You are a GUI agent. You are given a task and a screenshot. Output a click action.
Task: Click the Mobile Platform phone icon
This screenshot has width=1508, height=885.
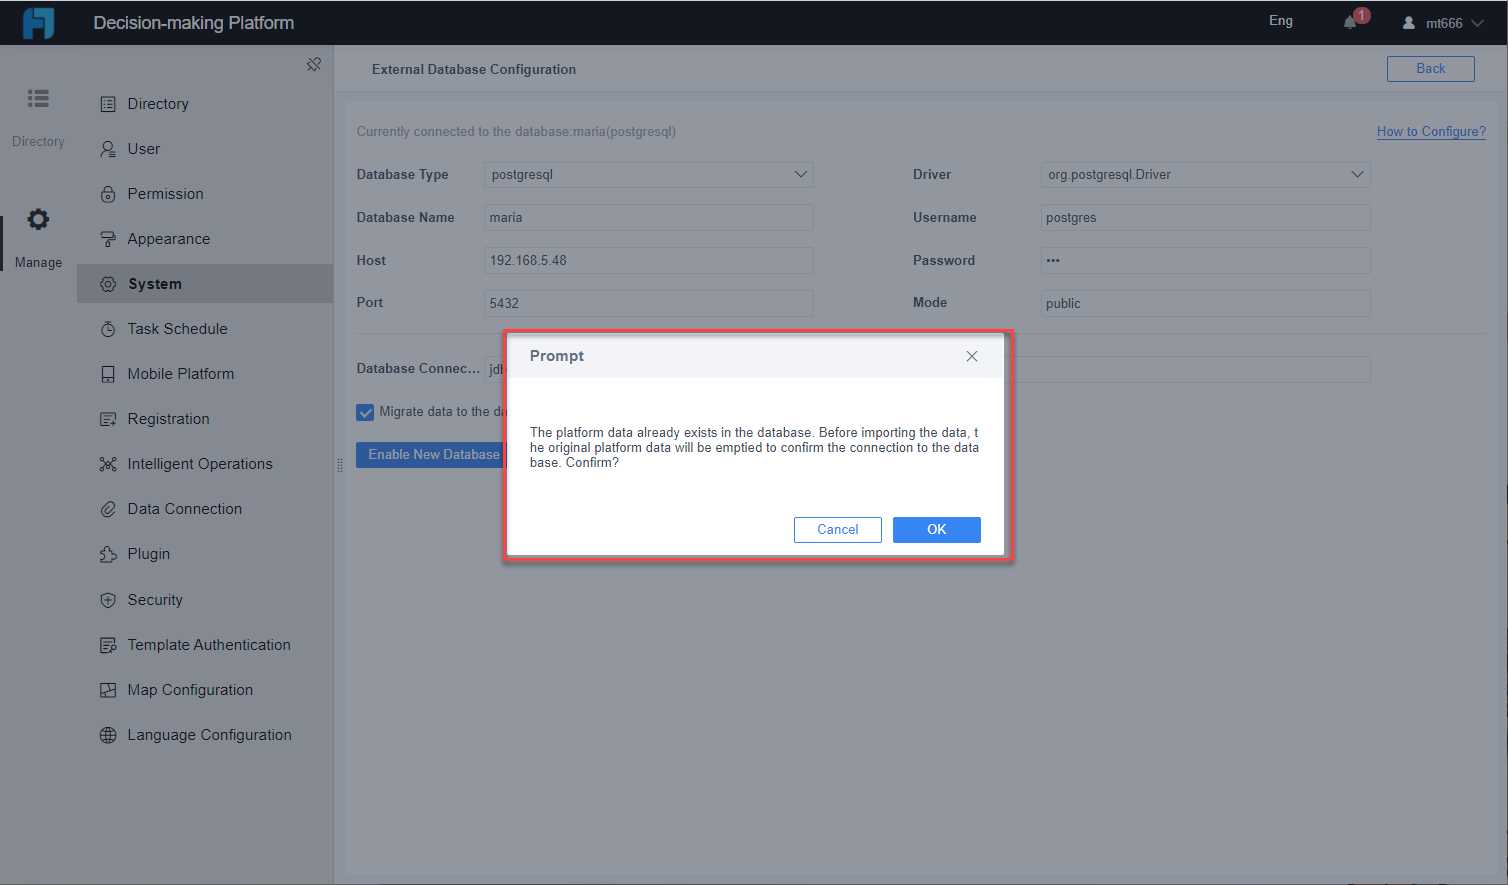[107, 373]
